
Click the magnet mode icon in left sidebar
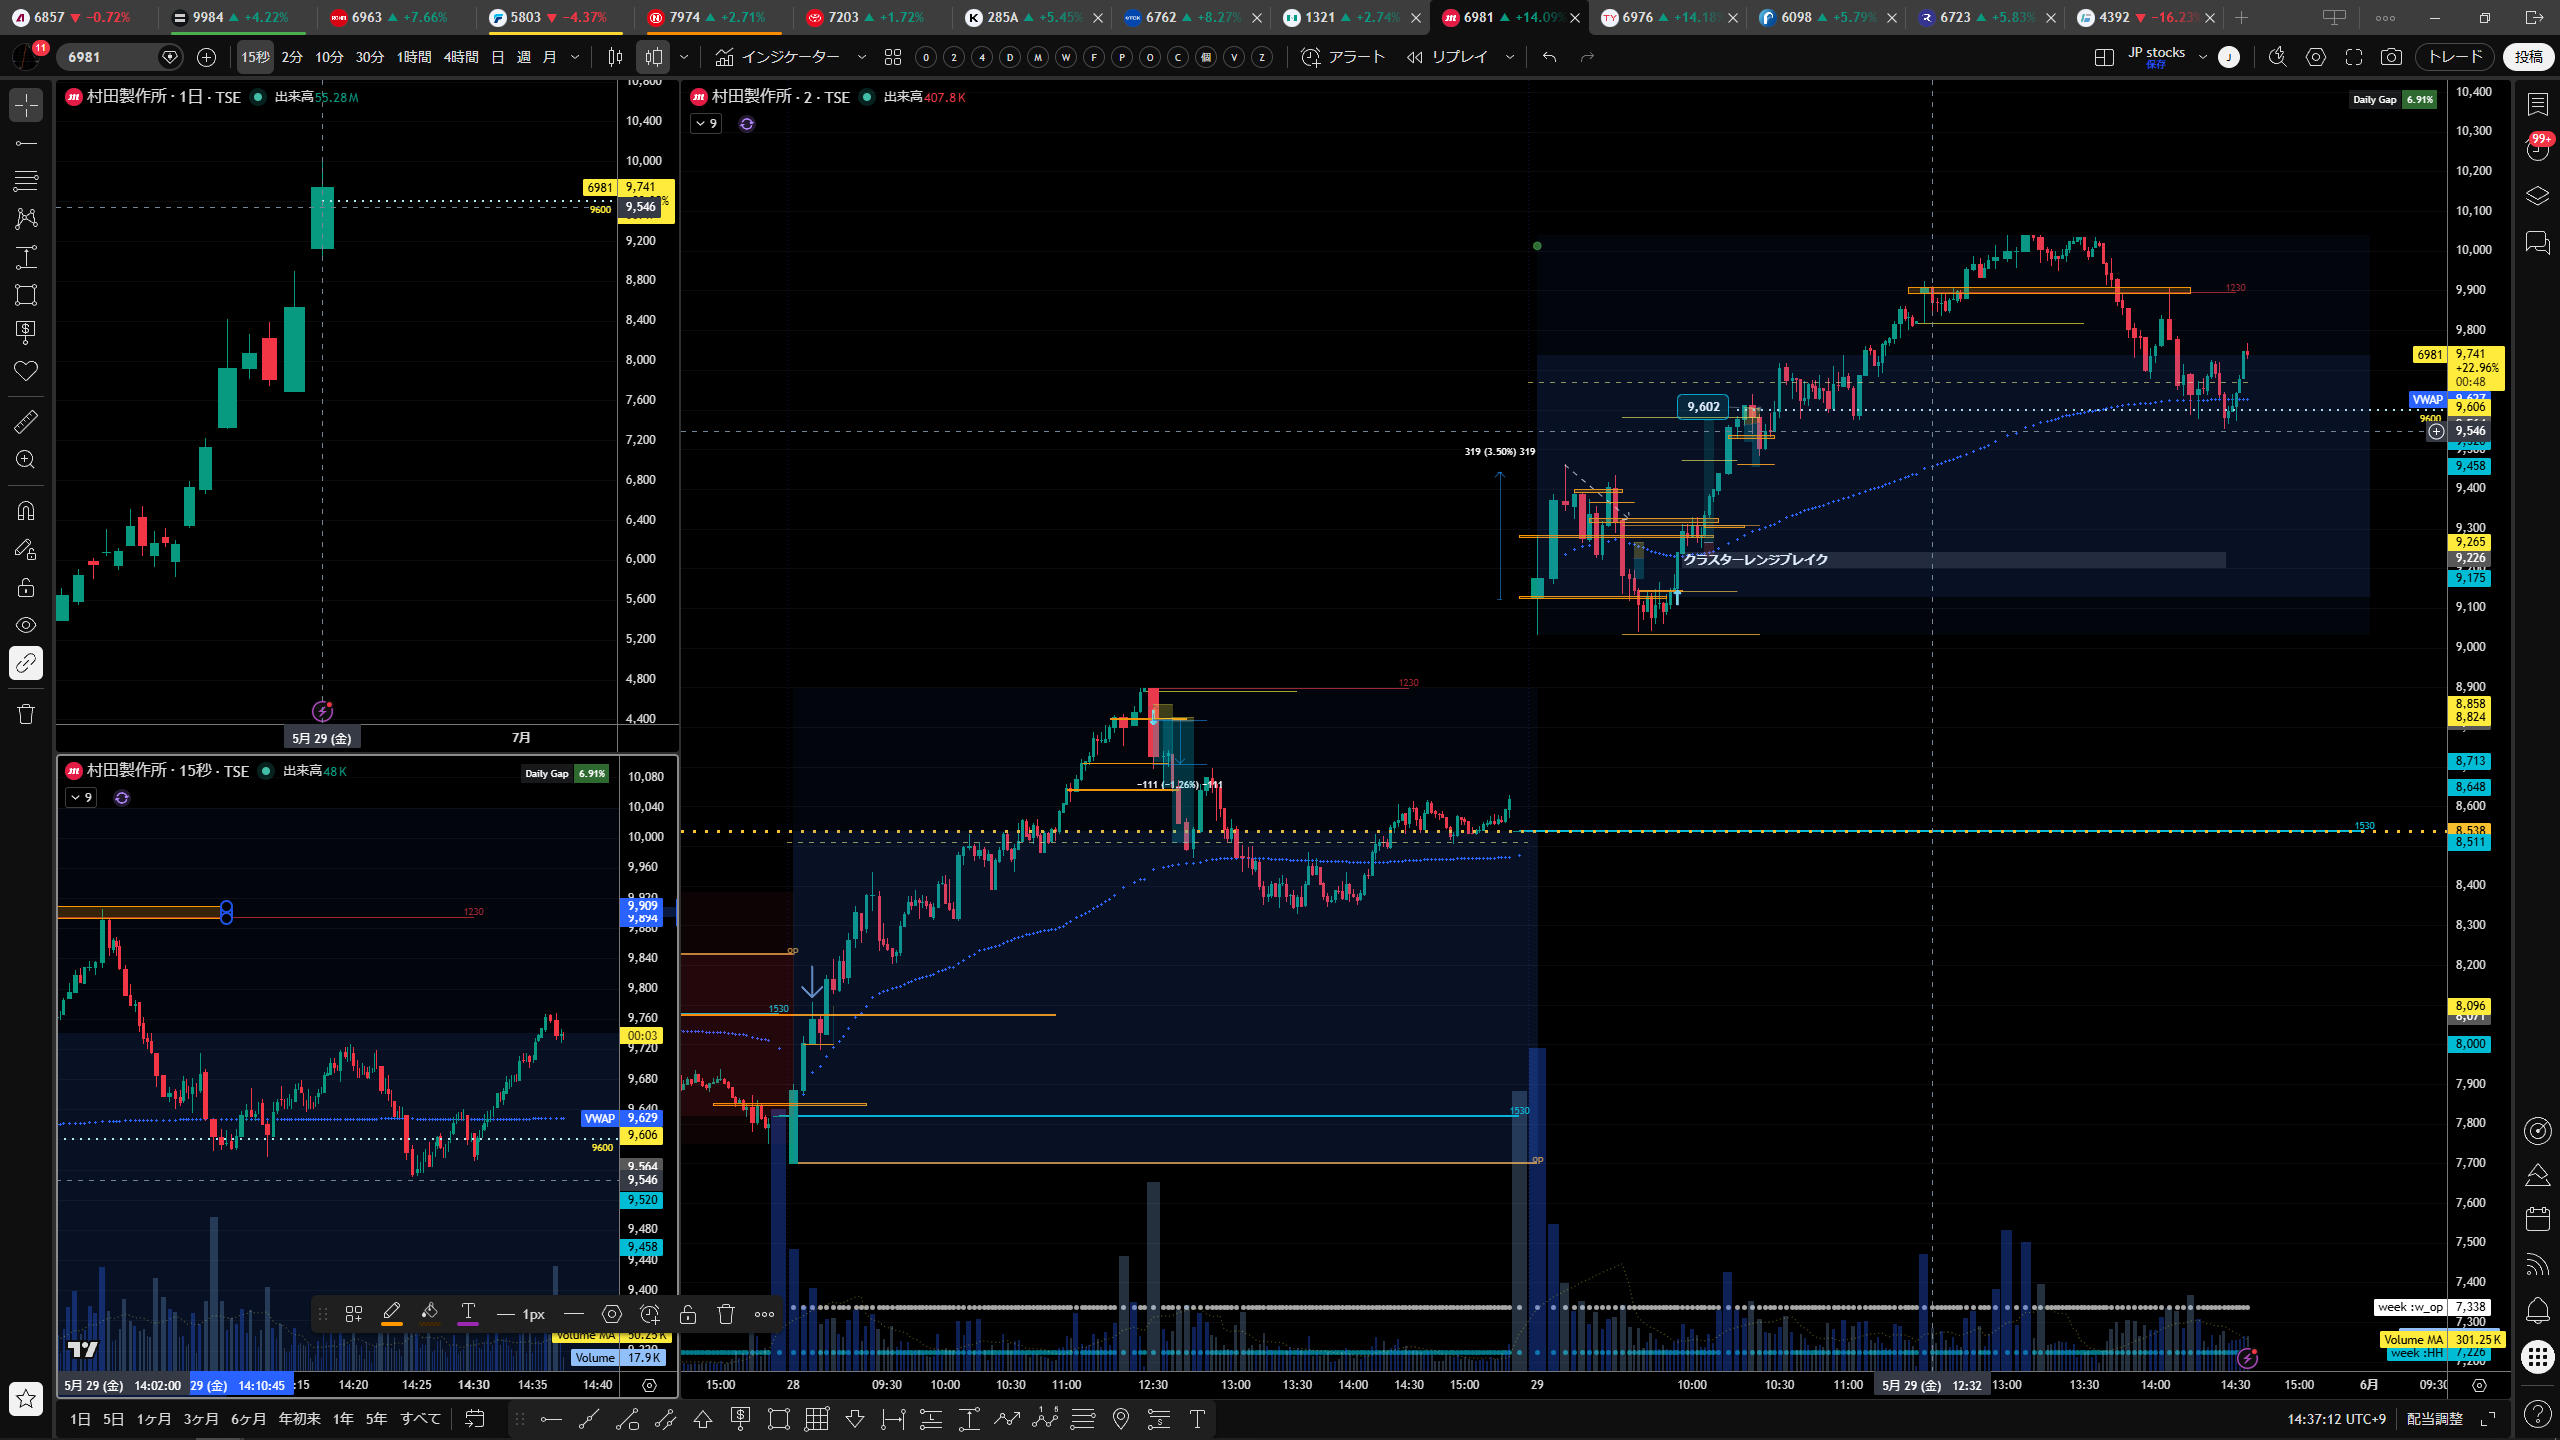click(x=26, y=511)
